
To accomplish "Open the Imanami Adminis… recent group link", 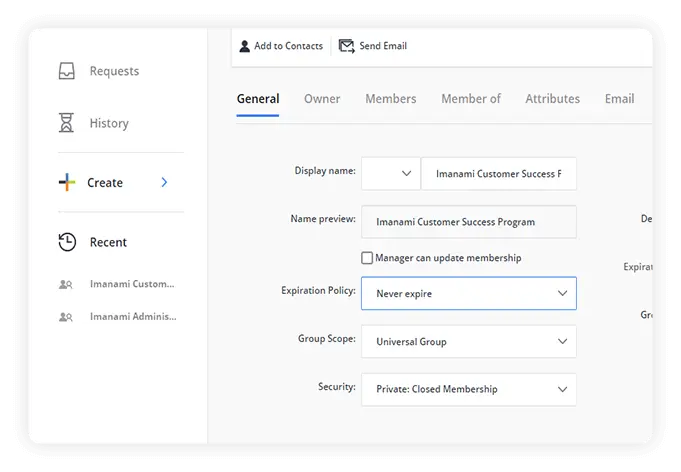I will (133, 316).
